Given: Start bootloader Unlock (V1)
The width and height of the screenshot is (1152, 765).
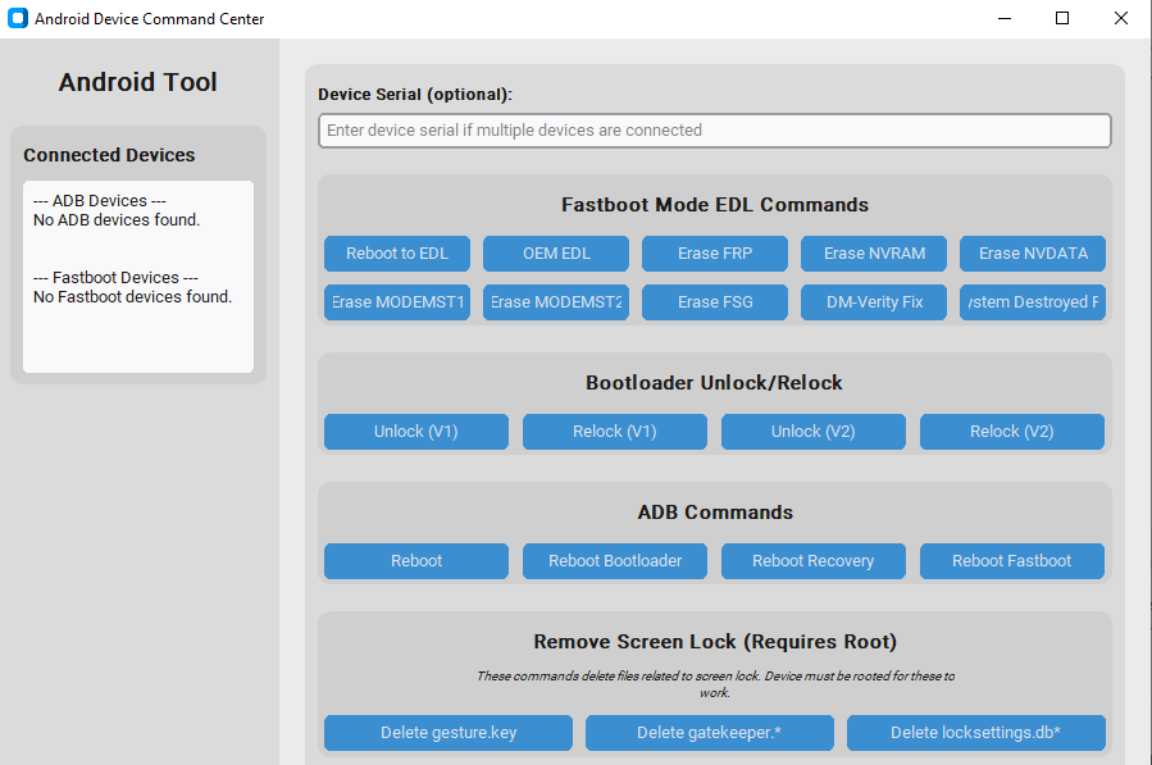Looking at the screenshot, I should tap(415, 431).
